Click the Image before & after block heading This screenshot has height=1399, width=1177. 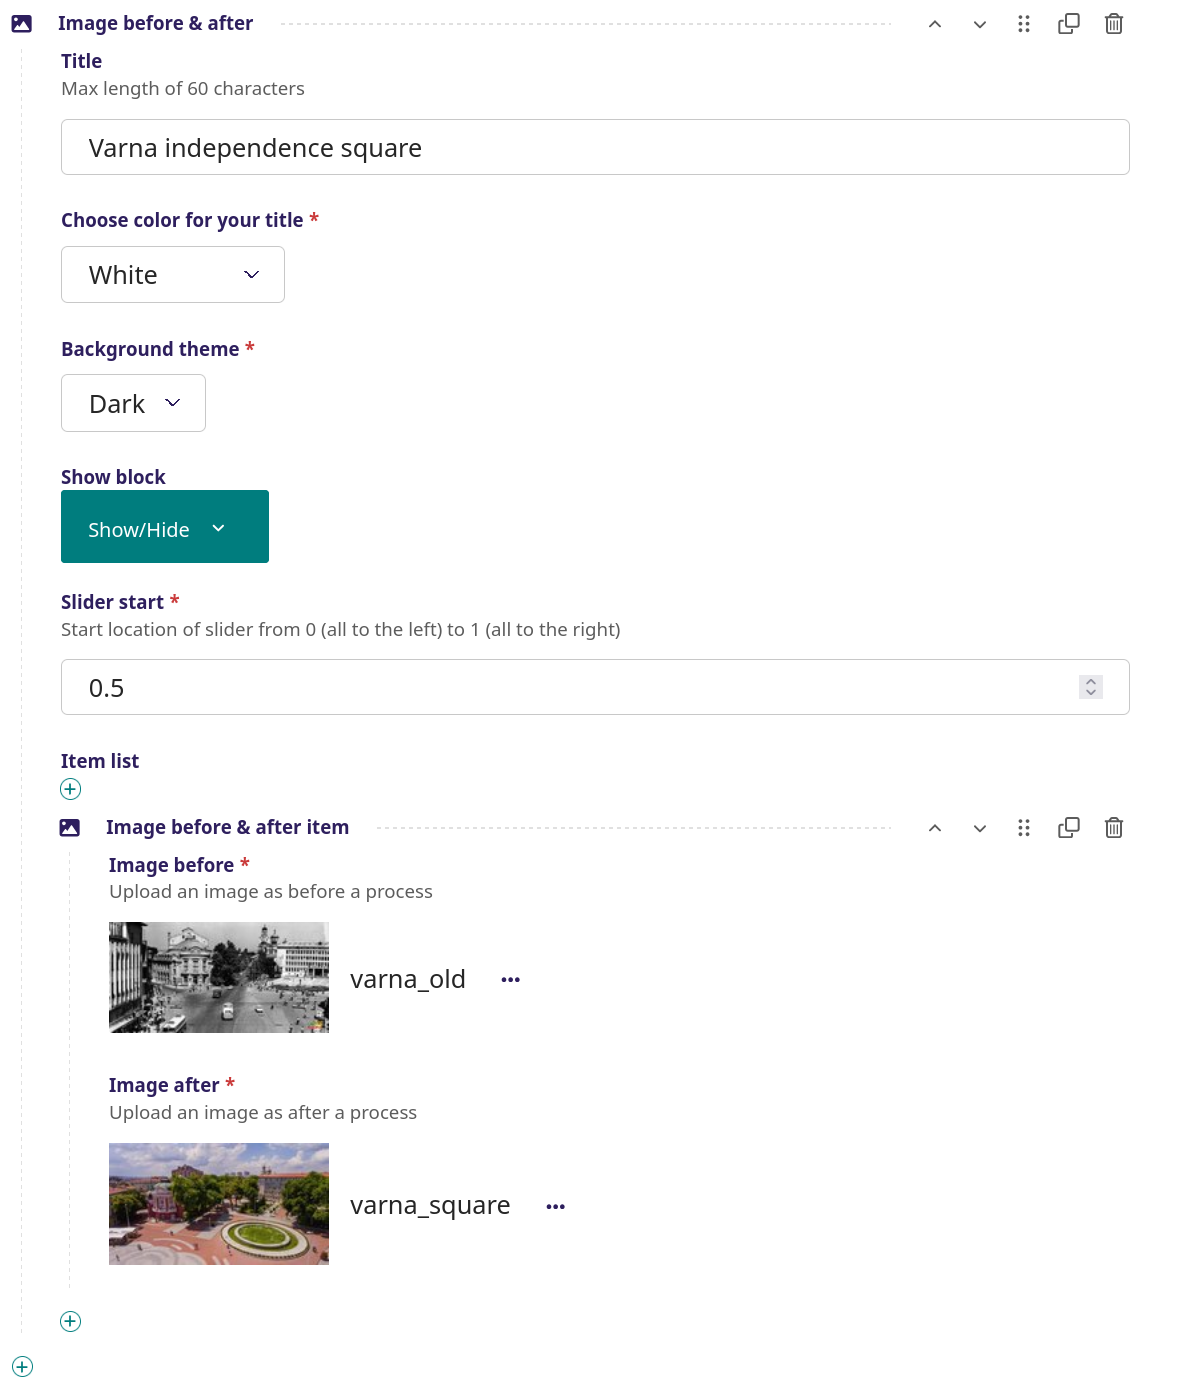point(155,23)
